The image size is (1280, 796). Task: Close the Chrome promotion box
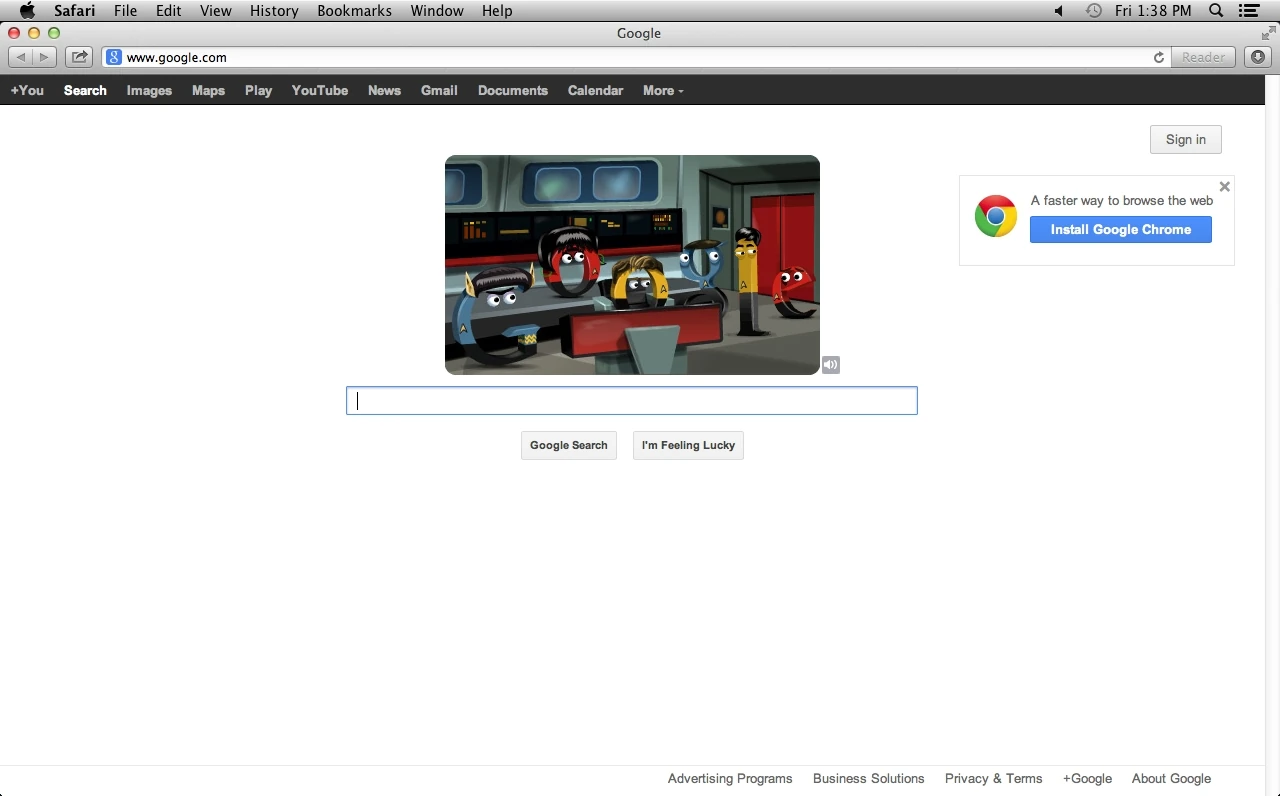pos(1224,187)
